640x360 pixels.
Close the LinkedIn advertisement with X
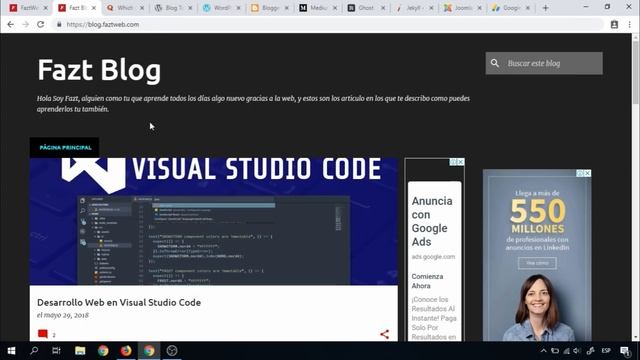pyautogui.click(x=587, y=173)
